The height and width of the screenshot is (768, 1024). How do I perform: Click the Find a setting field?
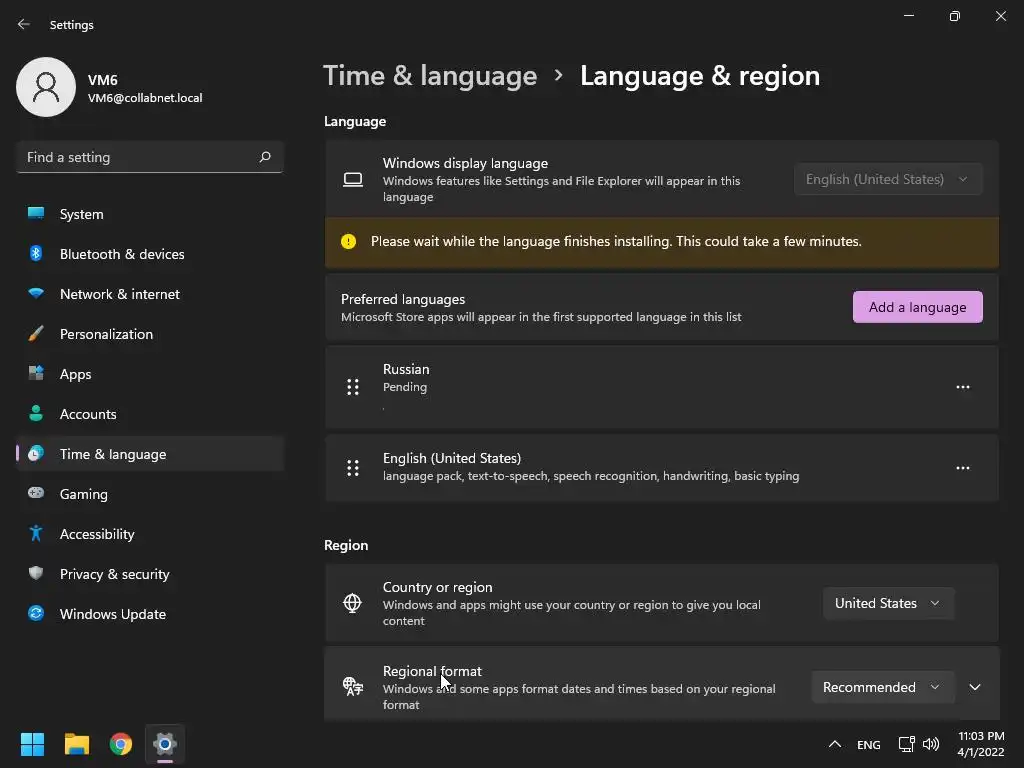pyautogui.click(x=150, y=157)
